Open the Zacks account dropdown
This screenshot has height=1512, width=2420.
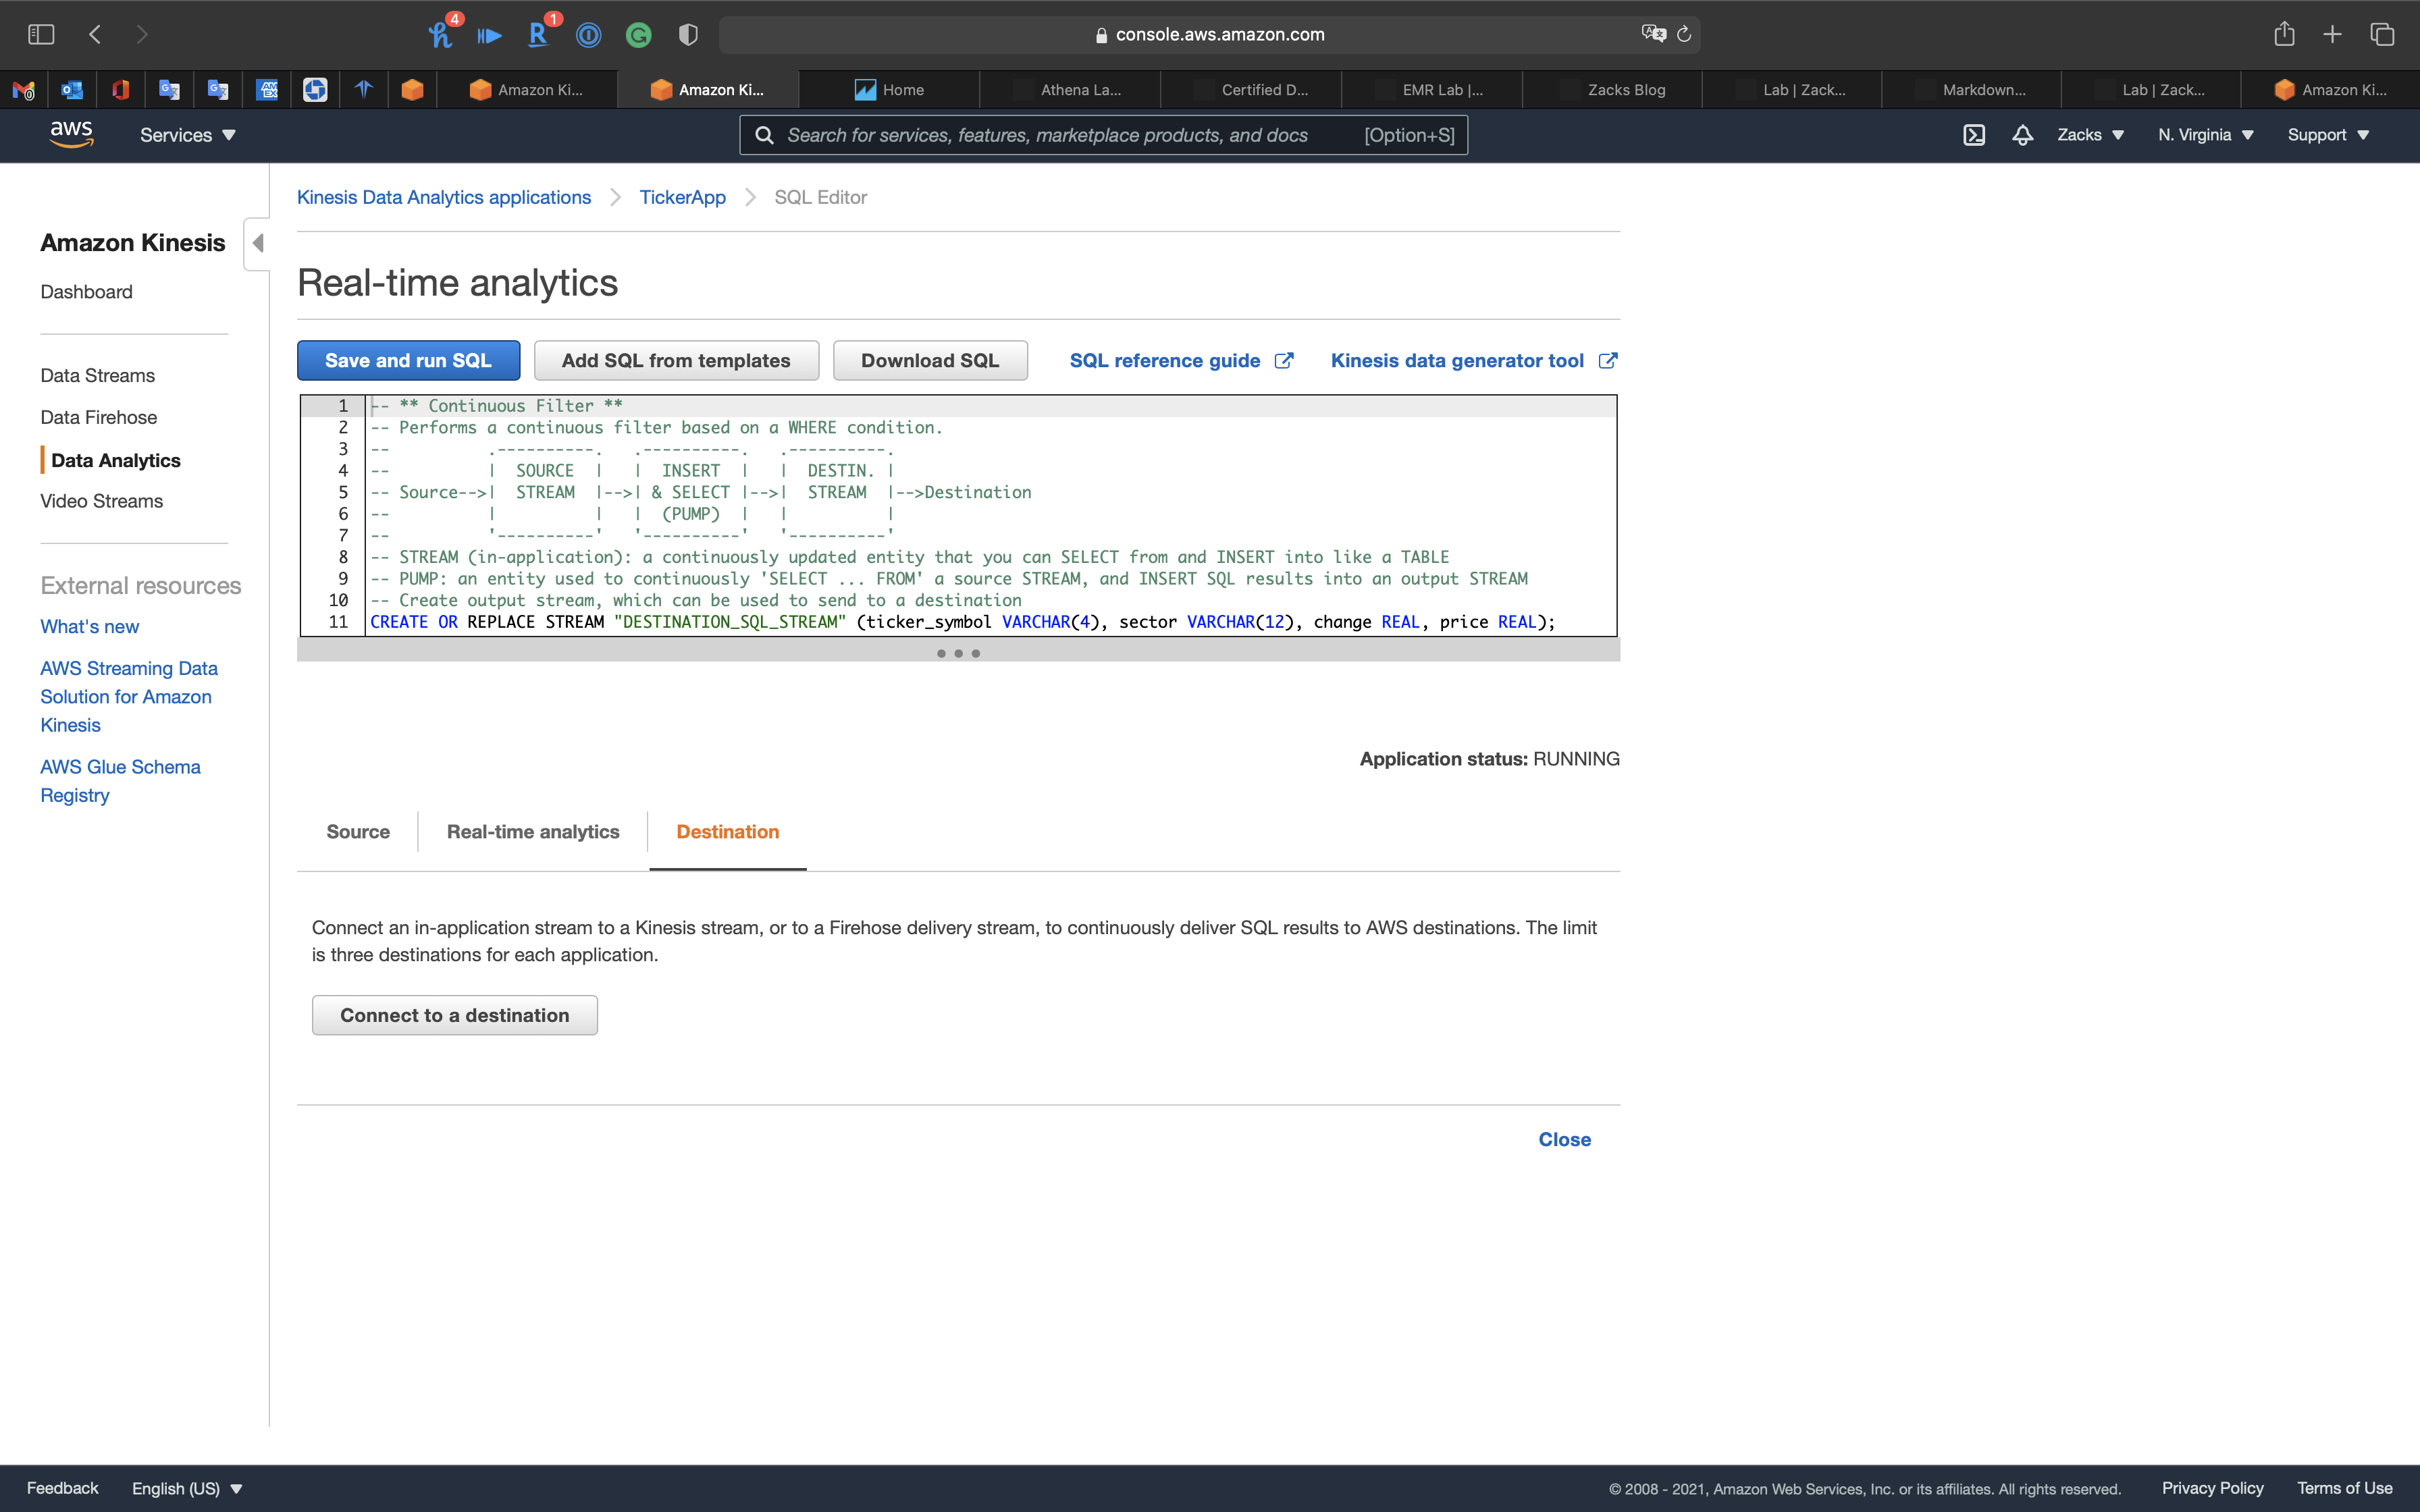[x=2090, y=135]
